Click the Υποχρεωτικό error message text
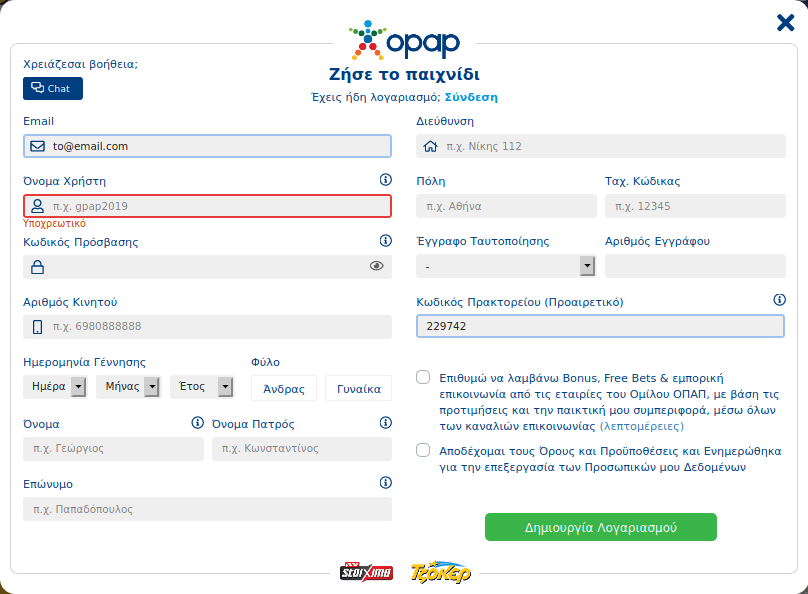Viewport: 808px width, 594px height. [55, 224]
